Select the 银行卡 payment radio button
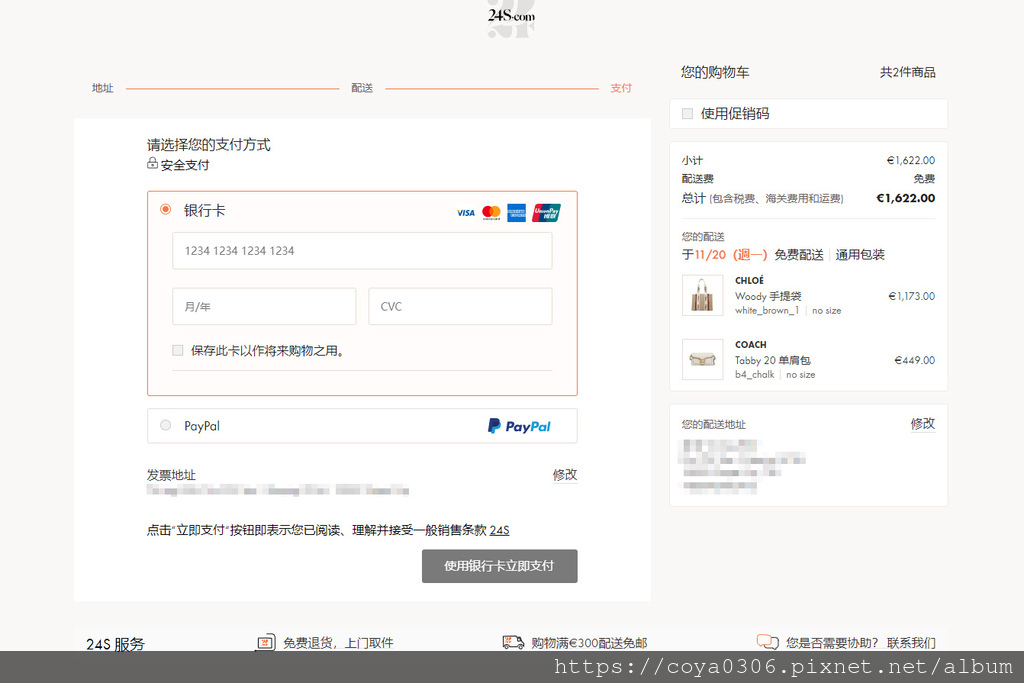 coord(166,210)
